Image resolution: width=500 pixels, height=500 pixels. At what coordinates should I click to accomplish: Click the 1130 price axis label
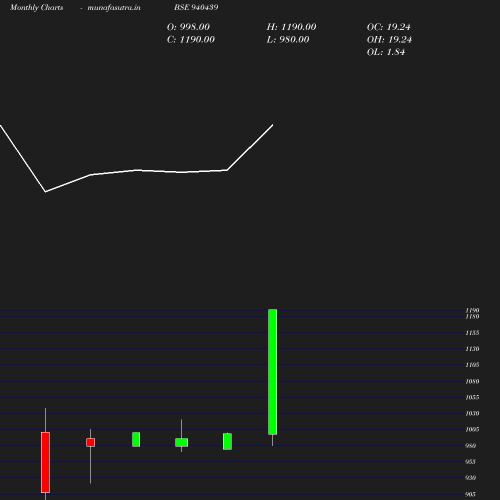pos(472,349)
